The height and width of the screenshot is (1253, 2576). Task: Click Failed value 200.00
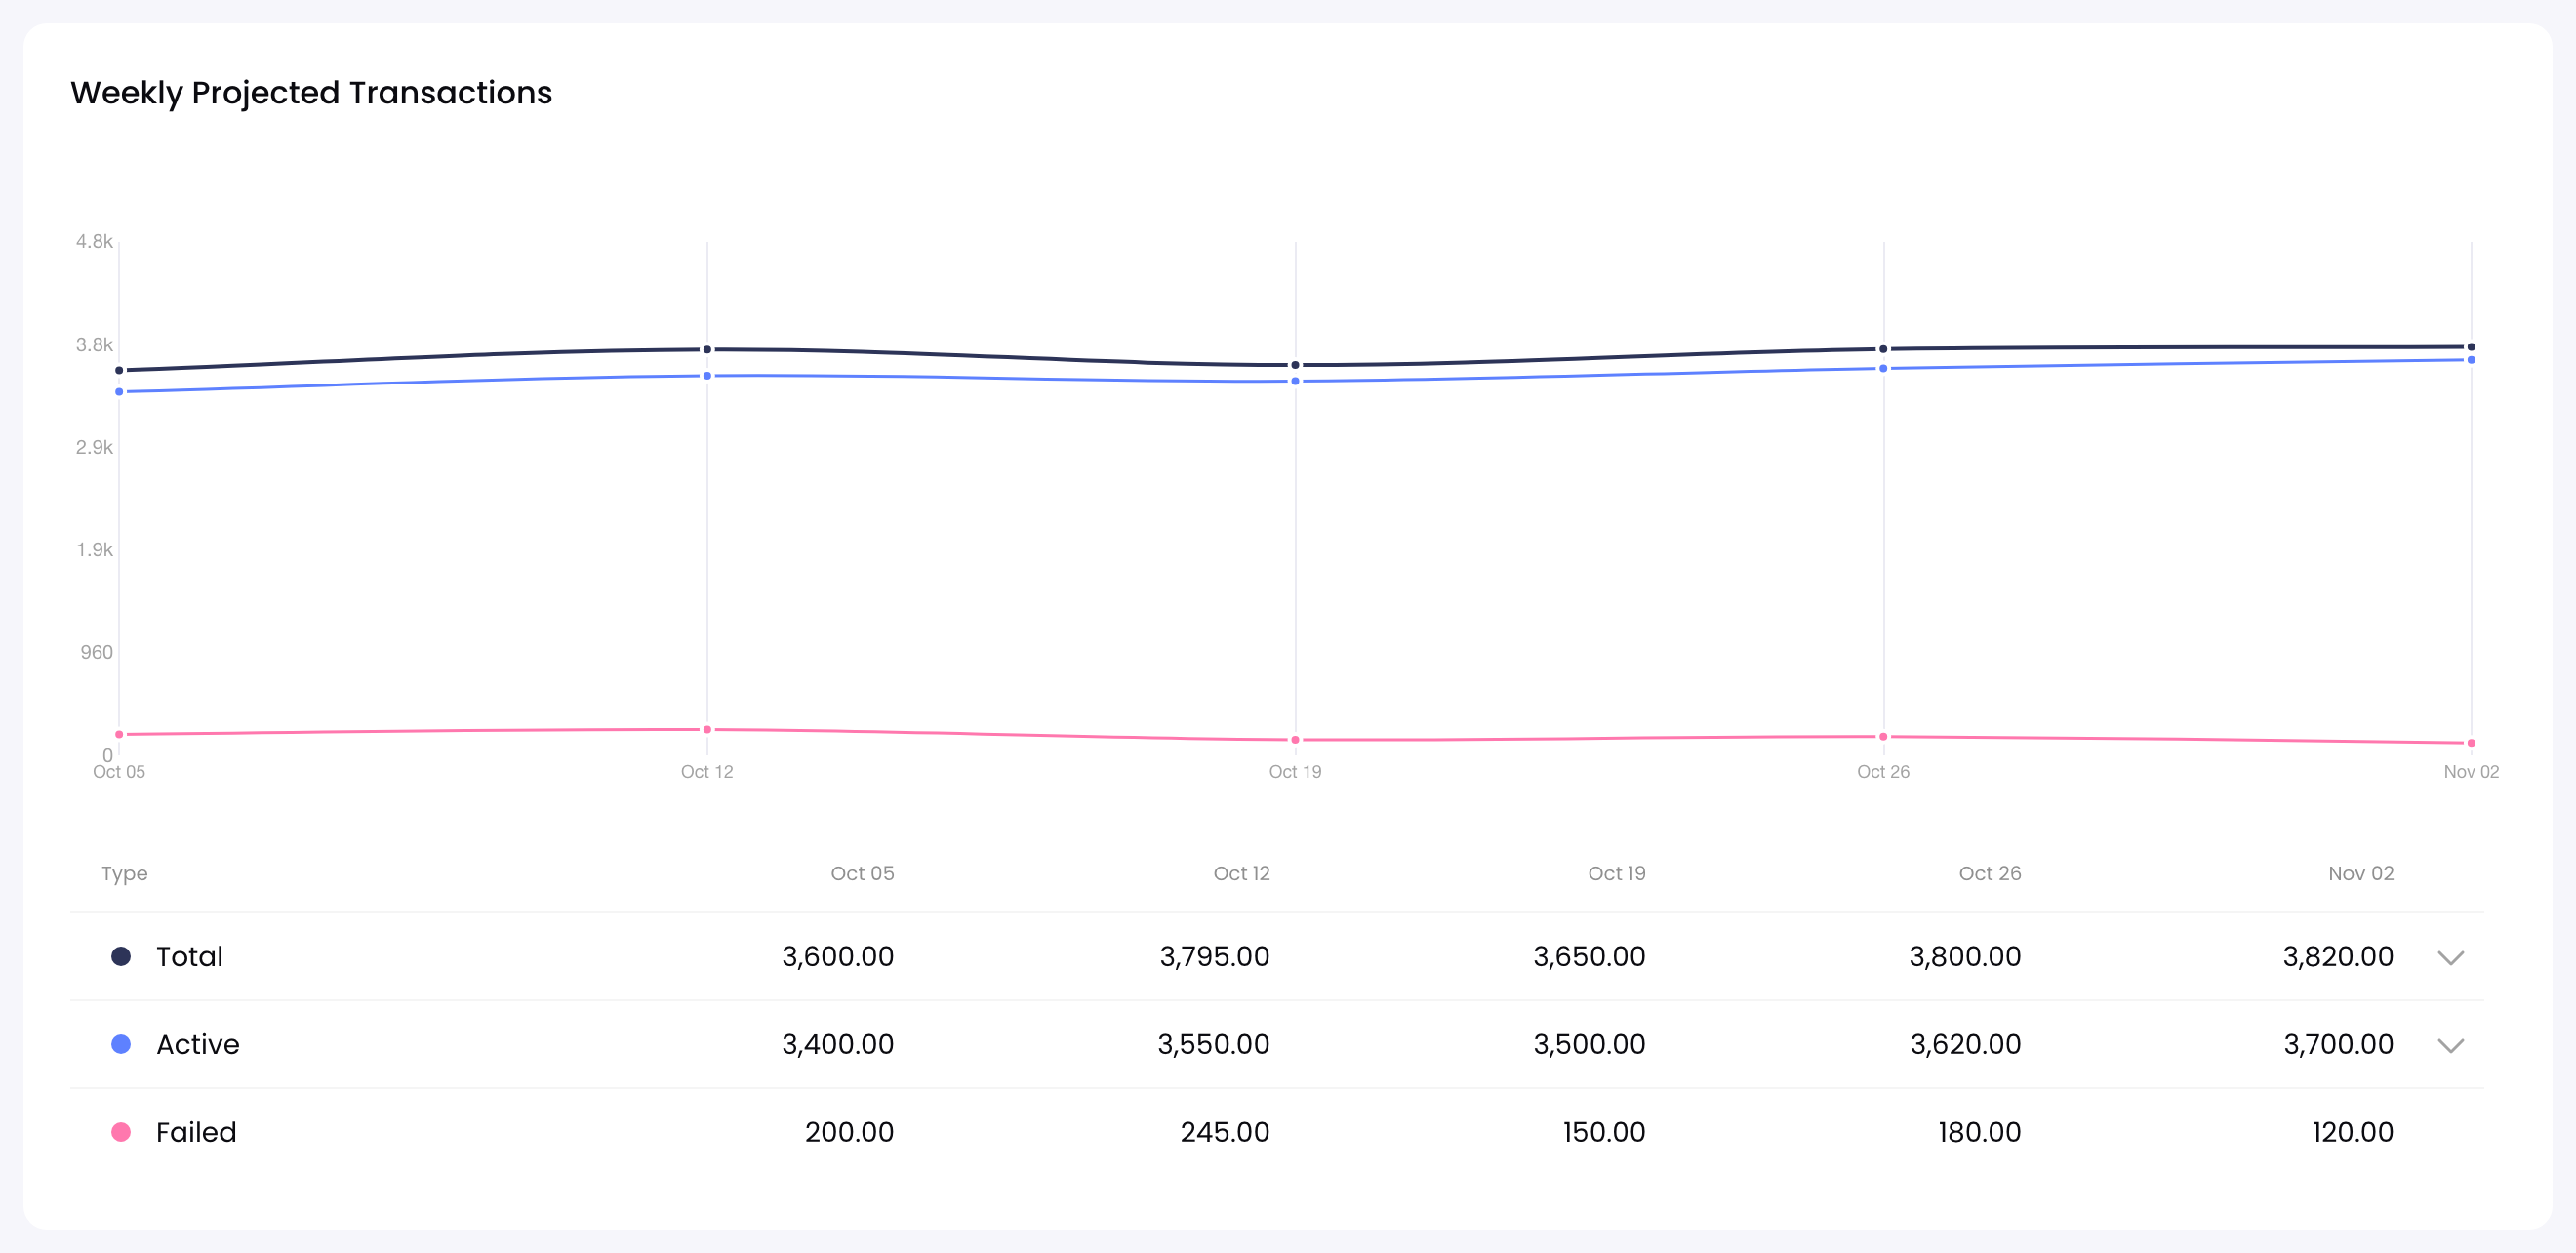coord(849,1132)
